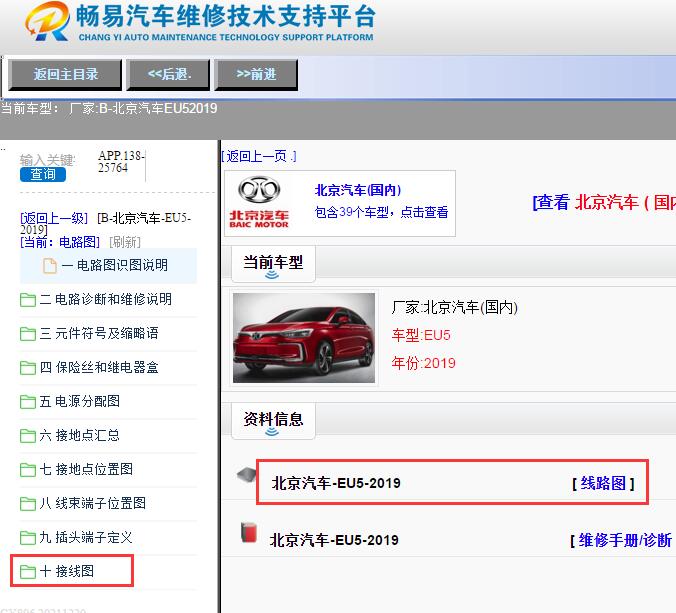Open 返回上一级 link in sidebar
This screenshot has height=613, width=676.
click(x=54, y=218)
